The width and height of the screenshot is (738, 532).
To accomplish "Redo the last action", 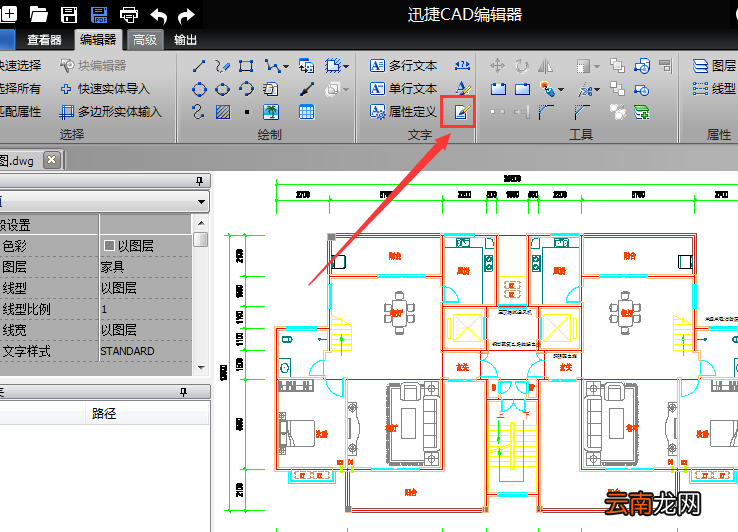I will [186, 16].
